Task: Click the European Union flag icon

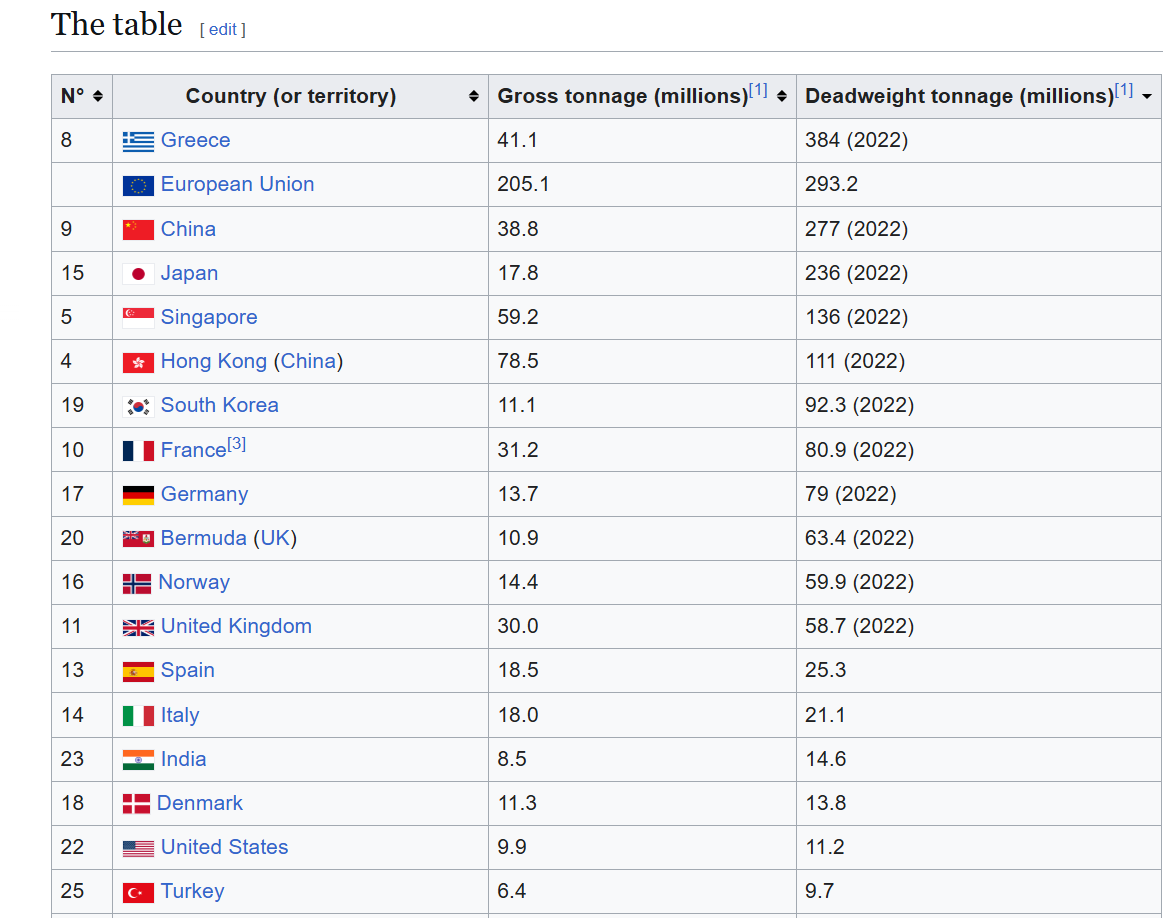Action: pos(138,185)
